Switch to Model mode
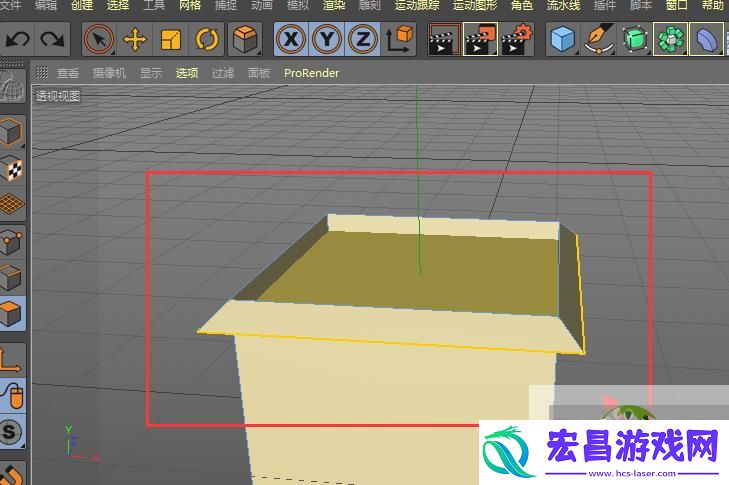 [x=12, y=132]
